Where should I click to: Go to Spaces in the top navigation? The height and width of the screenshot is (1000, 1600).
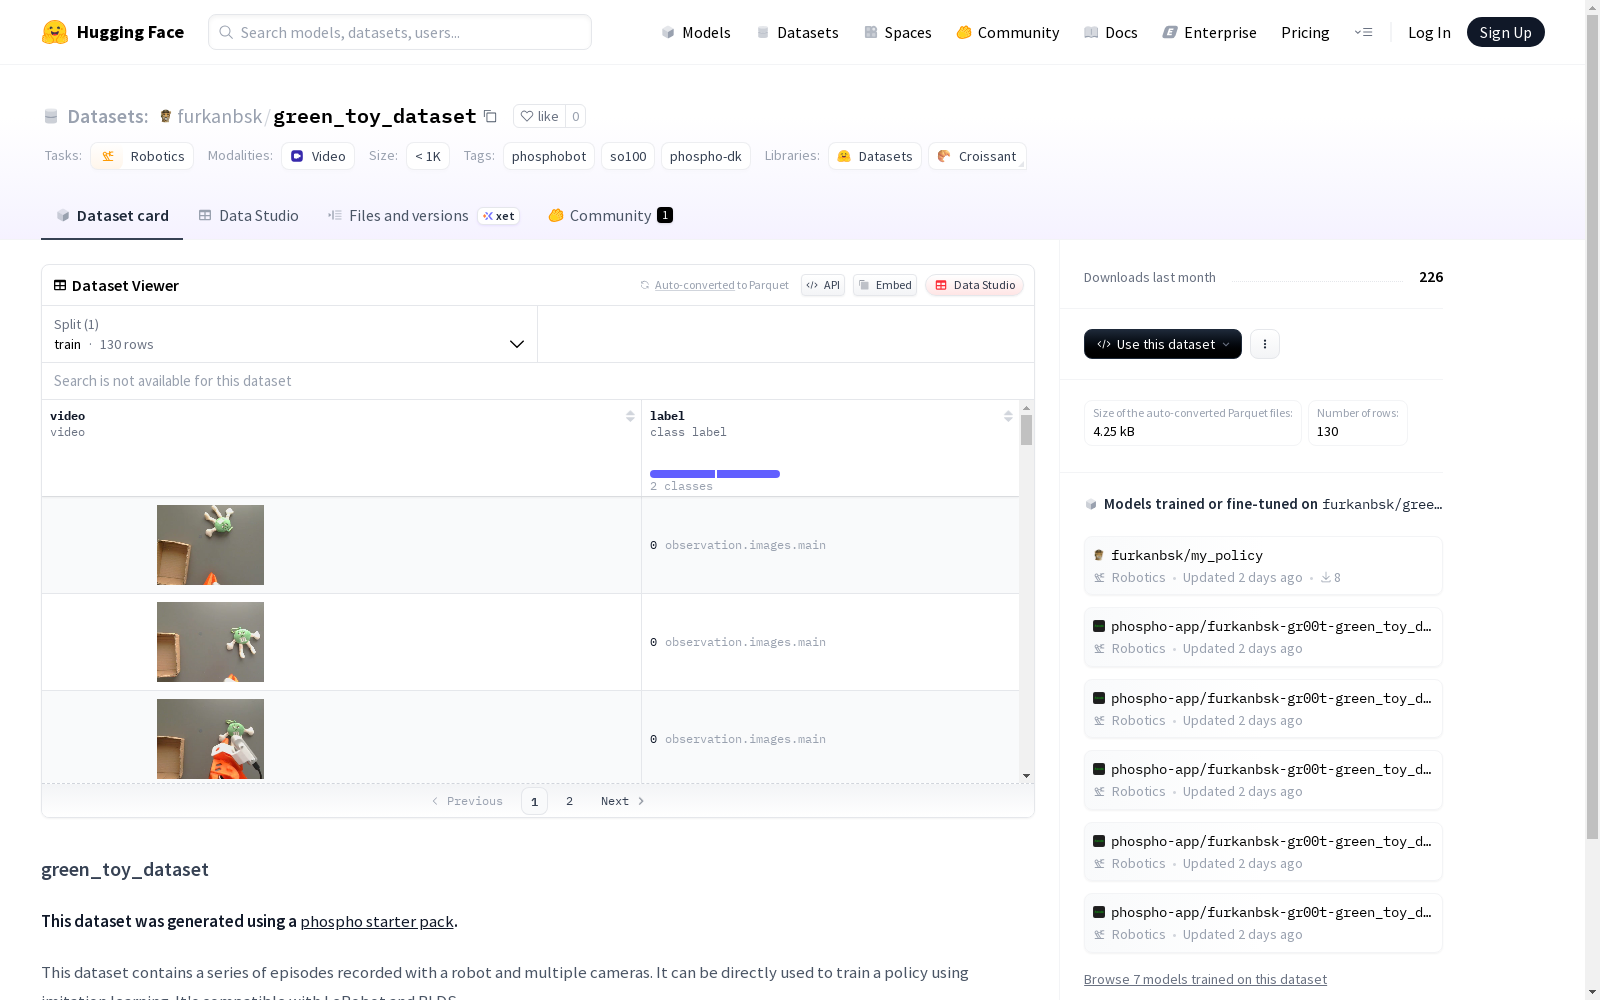898,32
